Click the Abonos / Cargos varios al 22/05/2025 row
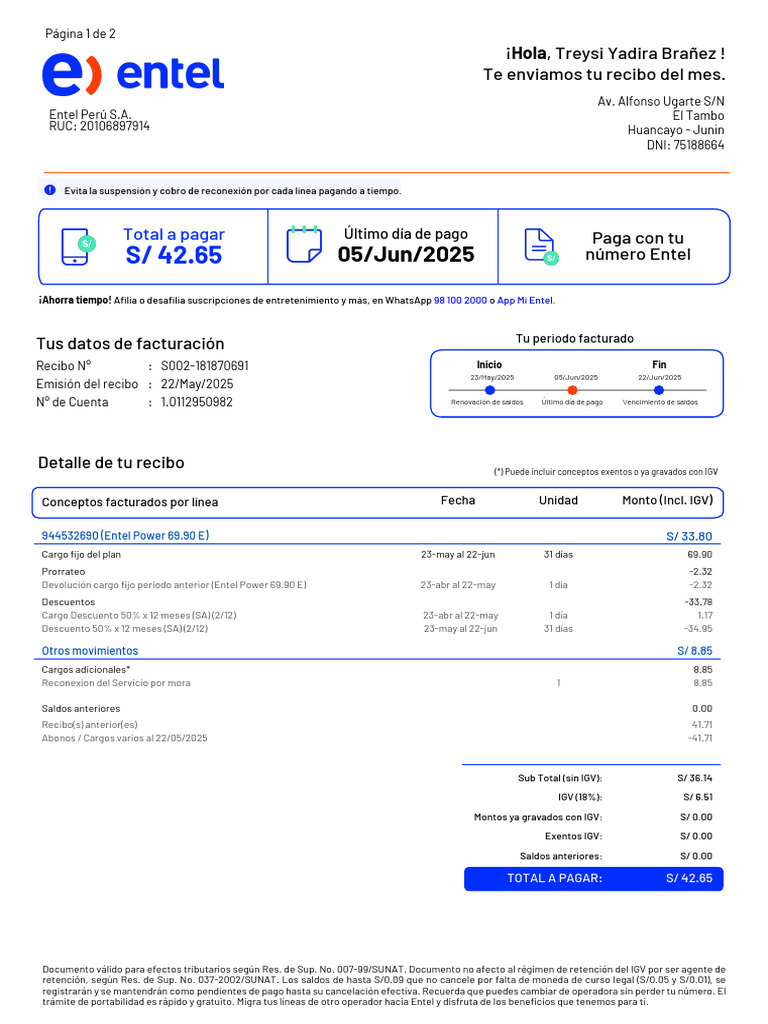The height and width of the screenshot is (1024, 768). coord(377,738)
